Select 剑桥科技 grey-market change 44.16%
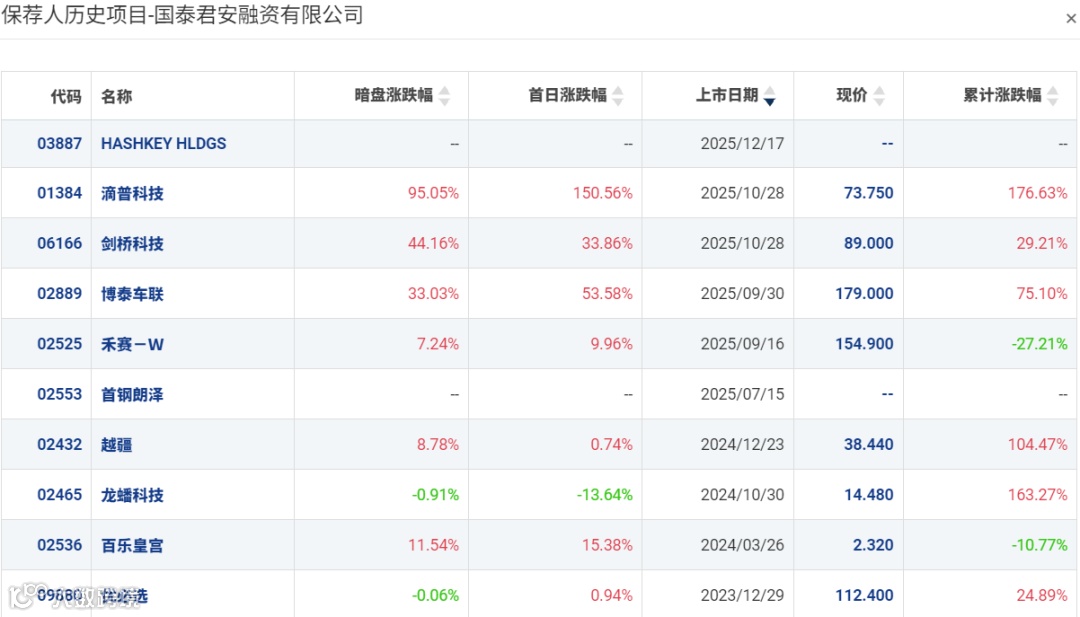Viewport: 1080px width, 617px height. 433,243
